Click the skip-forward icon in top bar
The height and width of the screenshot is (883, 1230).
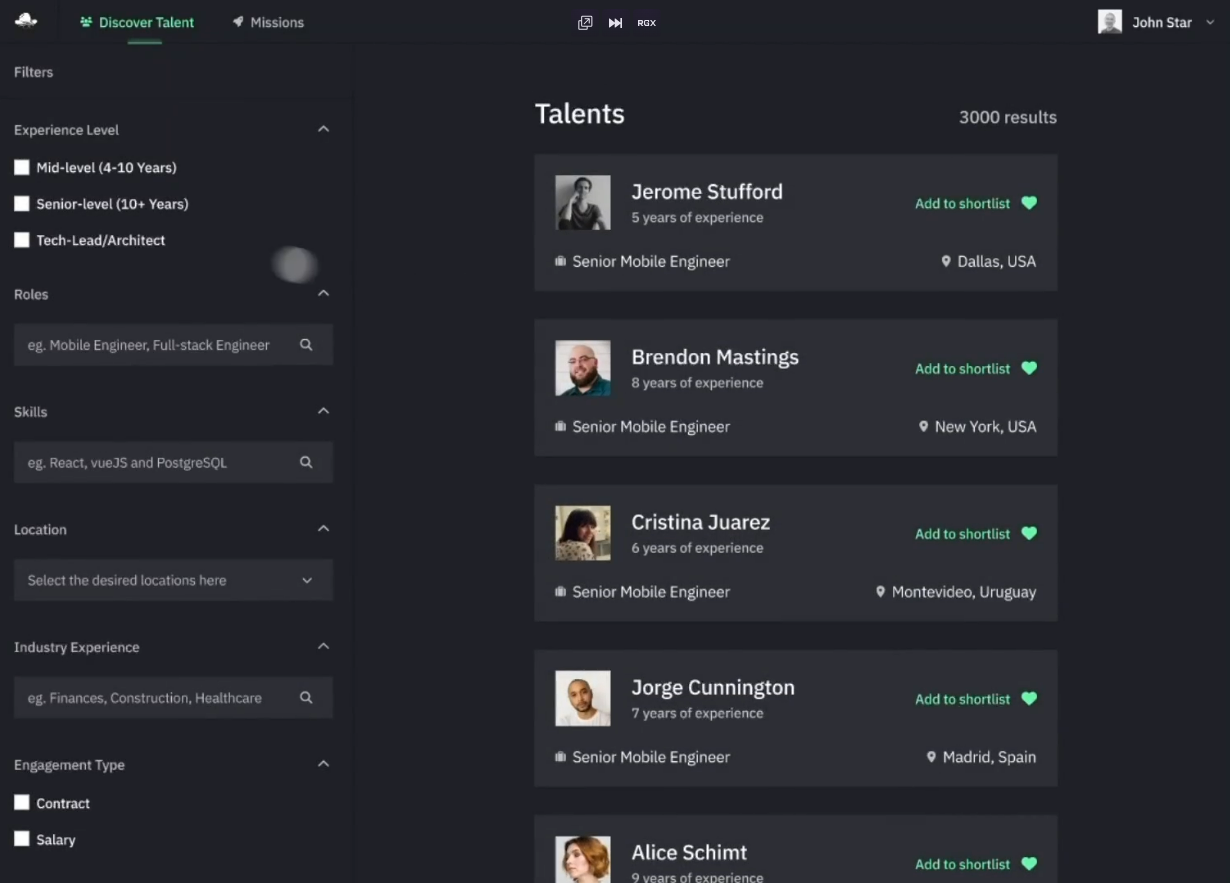point(615,23)
